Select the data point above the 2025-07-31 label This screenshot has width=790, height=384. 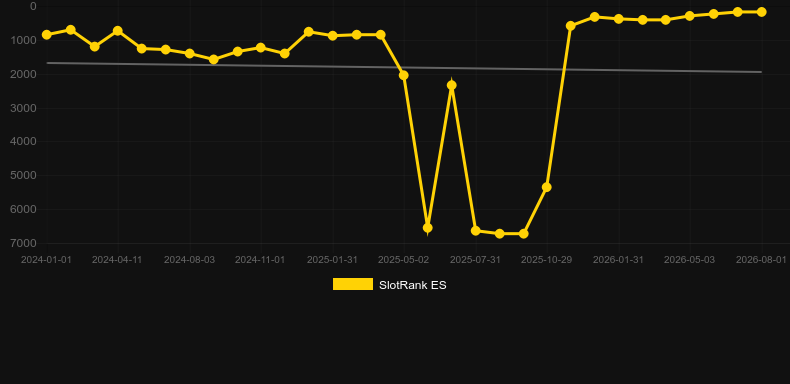pyautogui.click(x=476, y=231)
